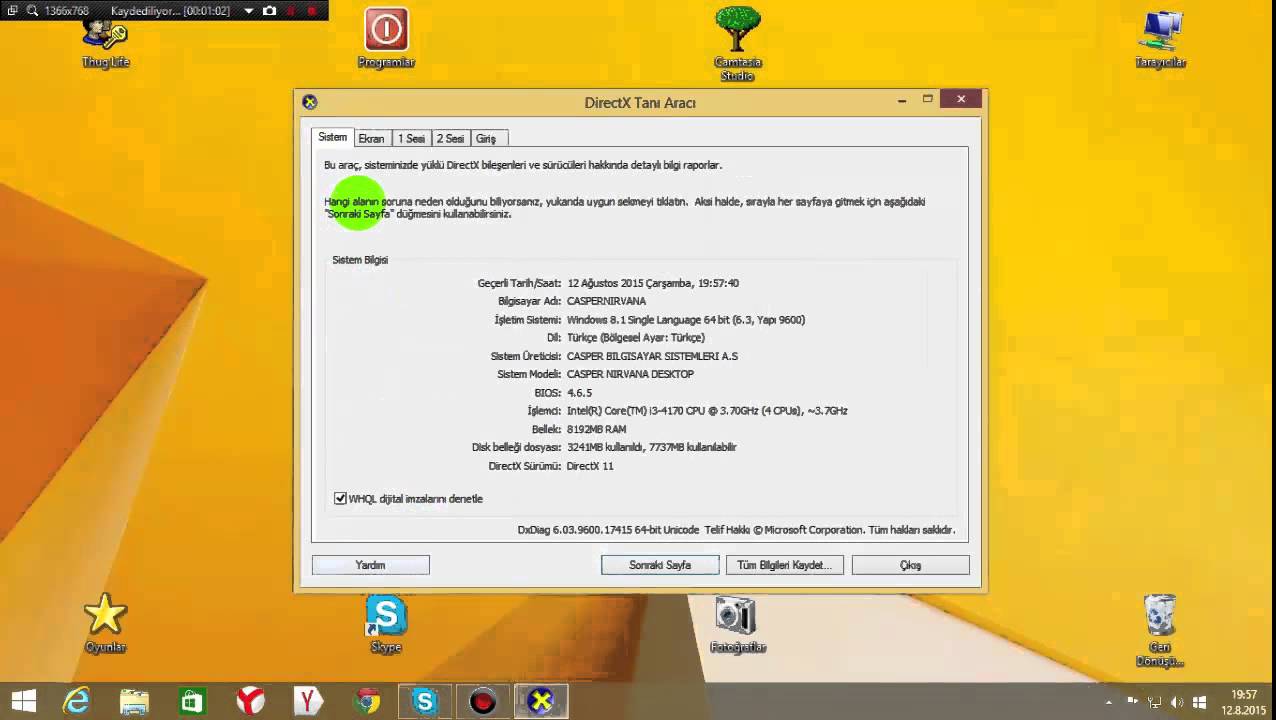Open the 1 Sesi tab
The width and height of the screenshot is (1276, 720).
tap(411, 139)
